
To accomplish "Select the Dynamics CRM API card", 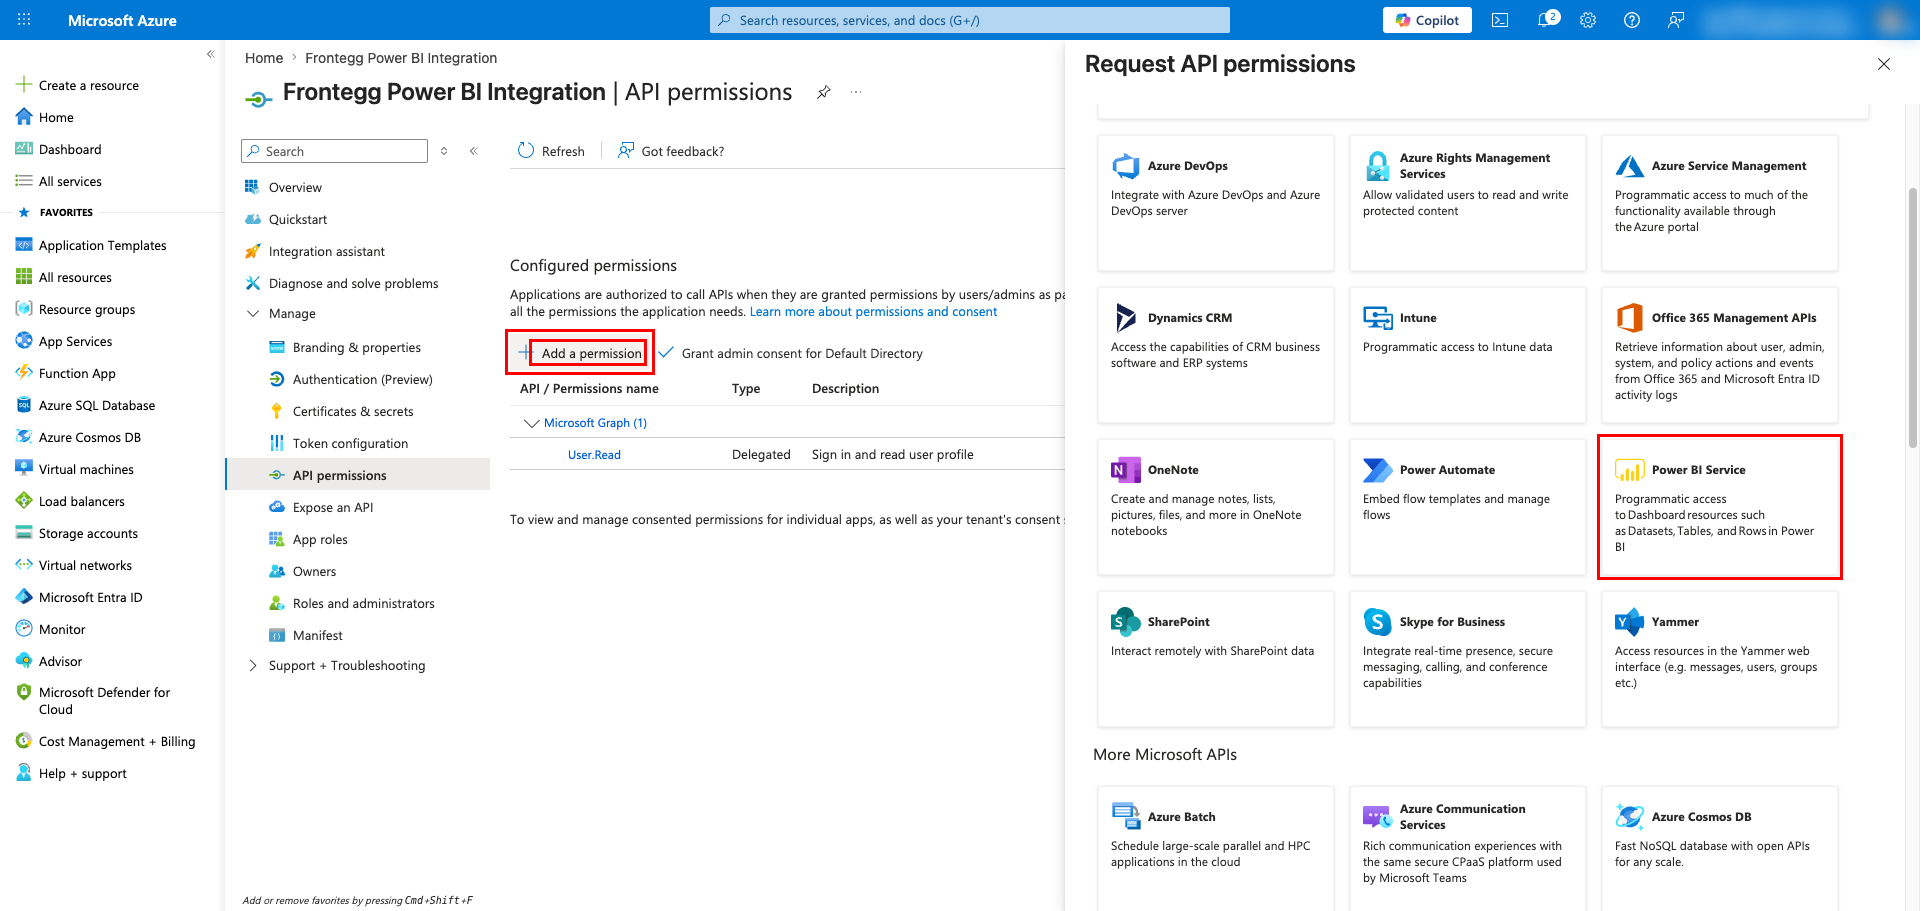I will 1216,355.
